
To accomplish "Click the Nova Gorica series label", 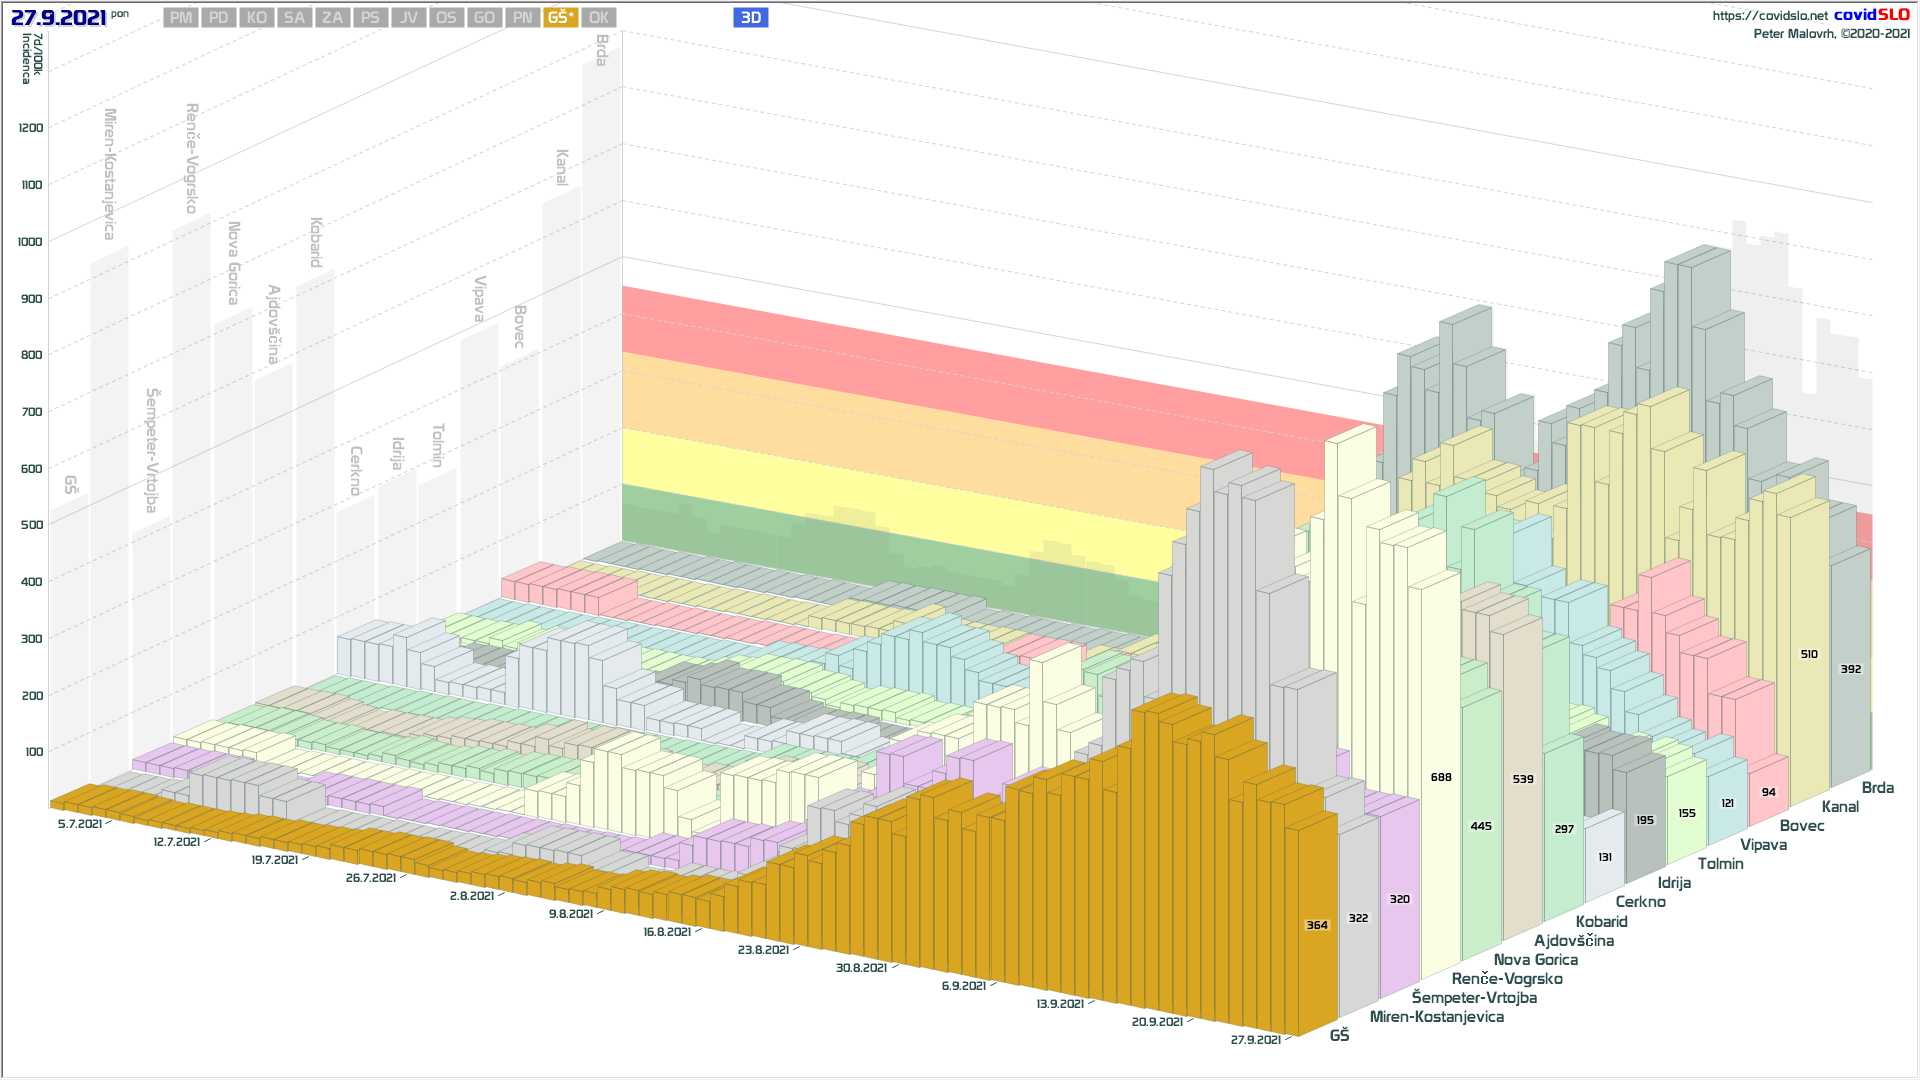I will [x=1535, y=960].
